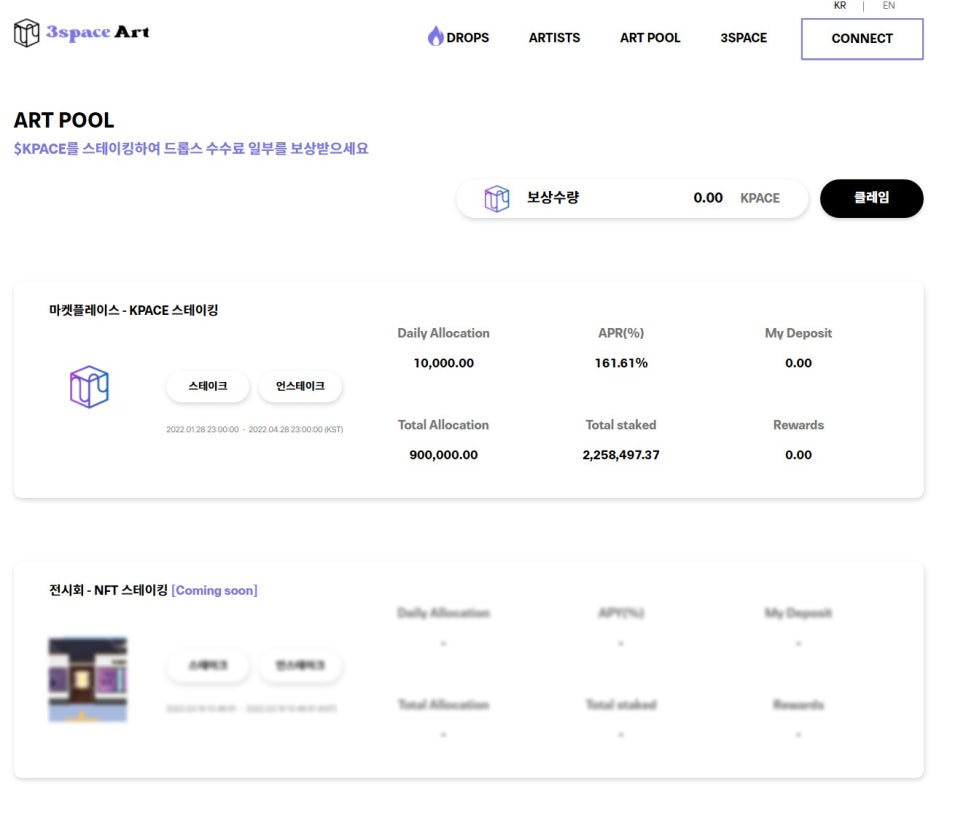Click the 900,000.00 total allocation value
This screenshot has height=823, width=966.
tap(444, 455)
